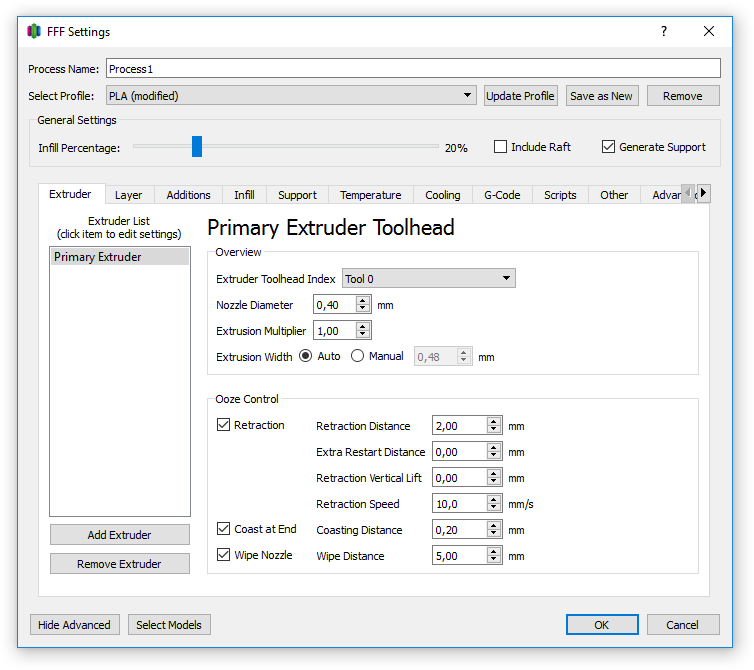Screen dimensions: 754x670
Task: Click the Process Name text field
Action: tap(412, 69)
